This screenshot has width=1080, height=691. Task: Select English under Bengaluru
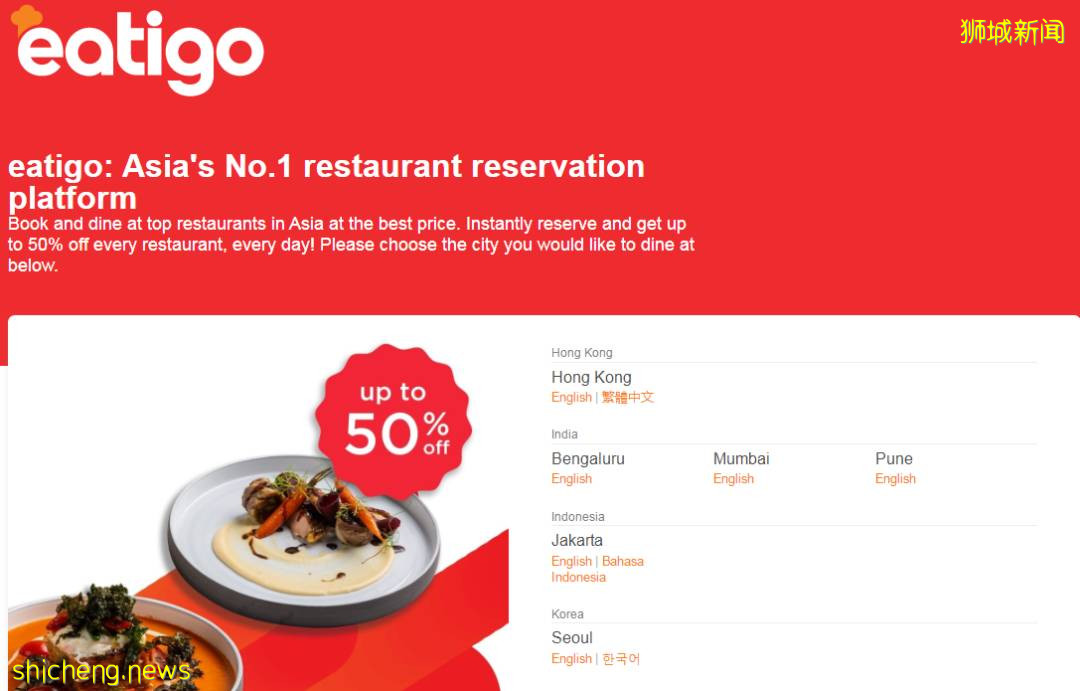(571, 479)
